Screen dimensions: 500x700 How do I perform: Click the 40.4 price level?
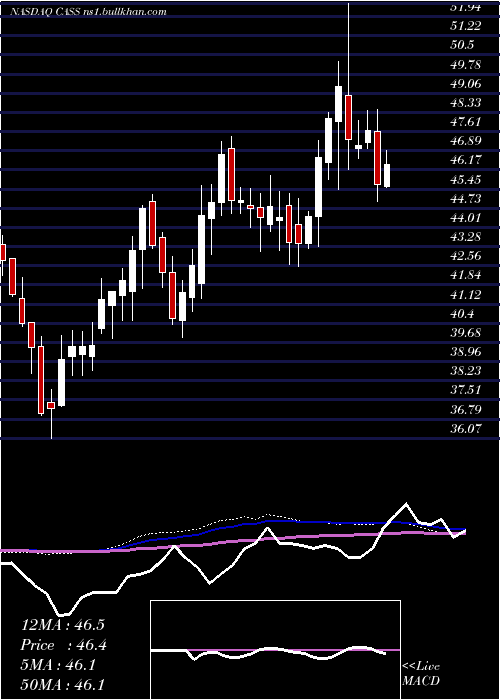coord(462,313)
